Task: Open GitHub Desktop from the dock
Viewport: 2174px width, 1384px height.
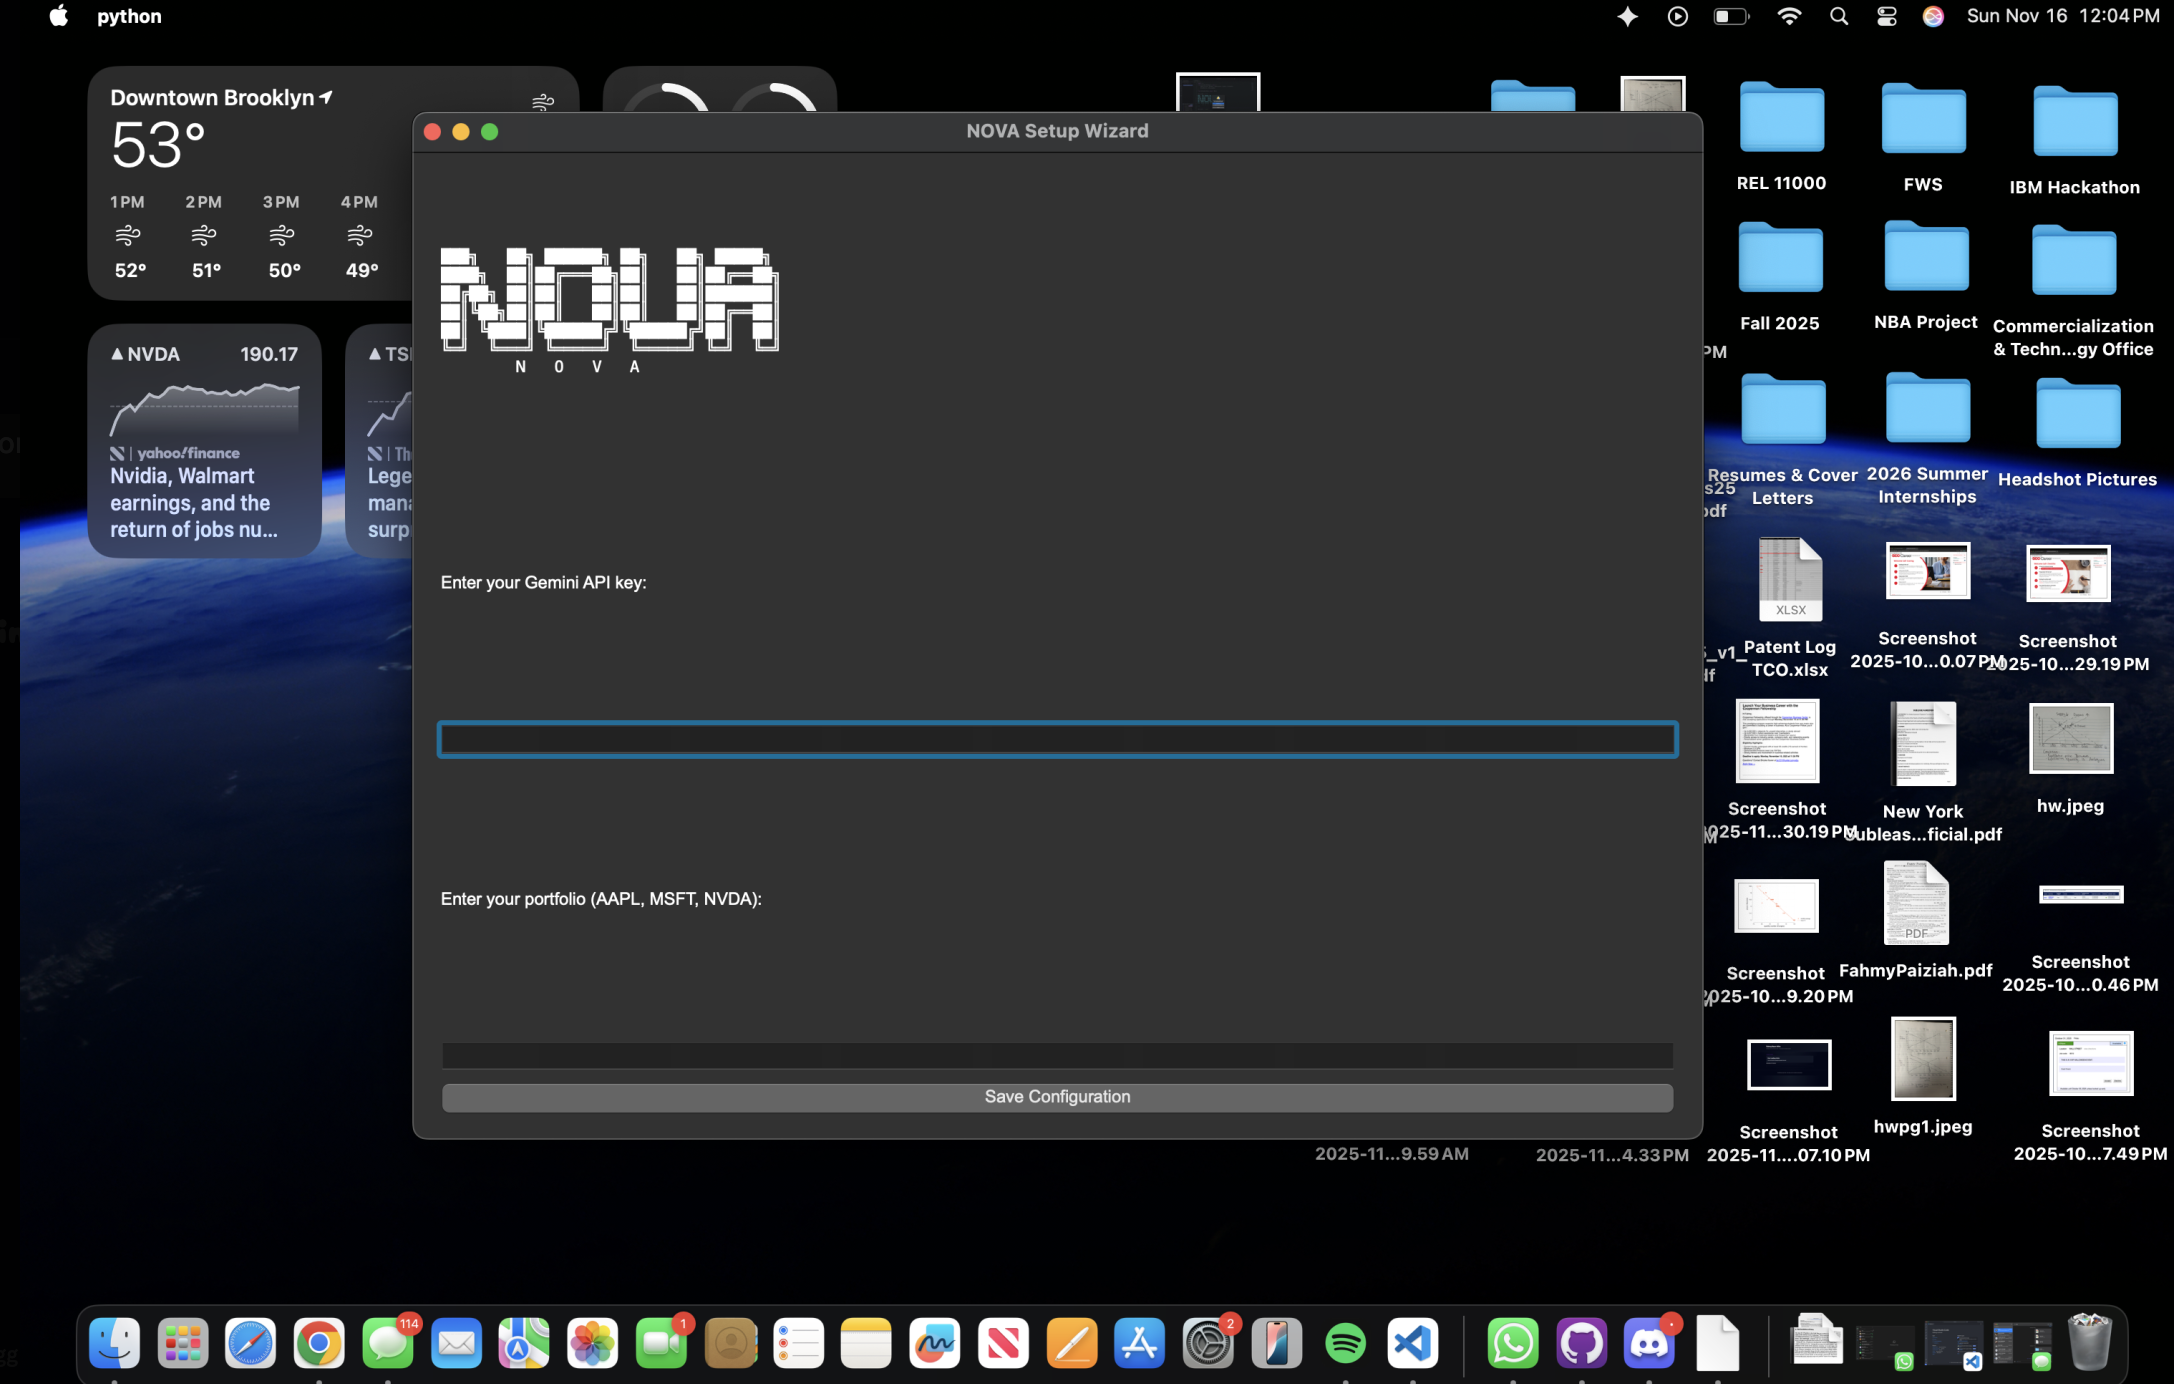Action: coord(1581,1342)
